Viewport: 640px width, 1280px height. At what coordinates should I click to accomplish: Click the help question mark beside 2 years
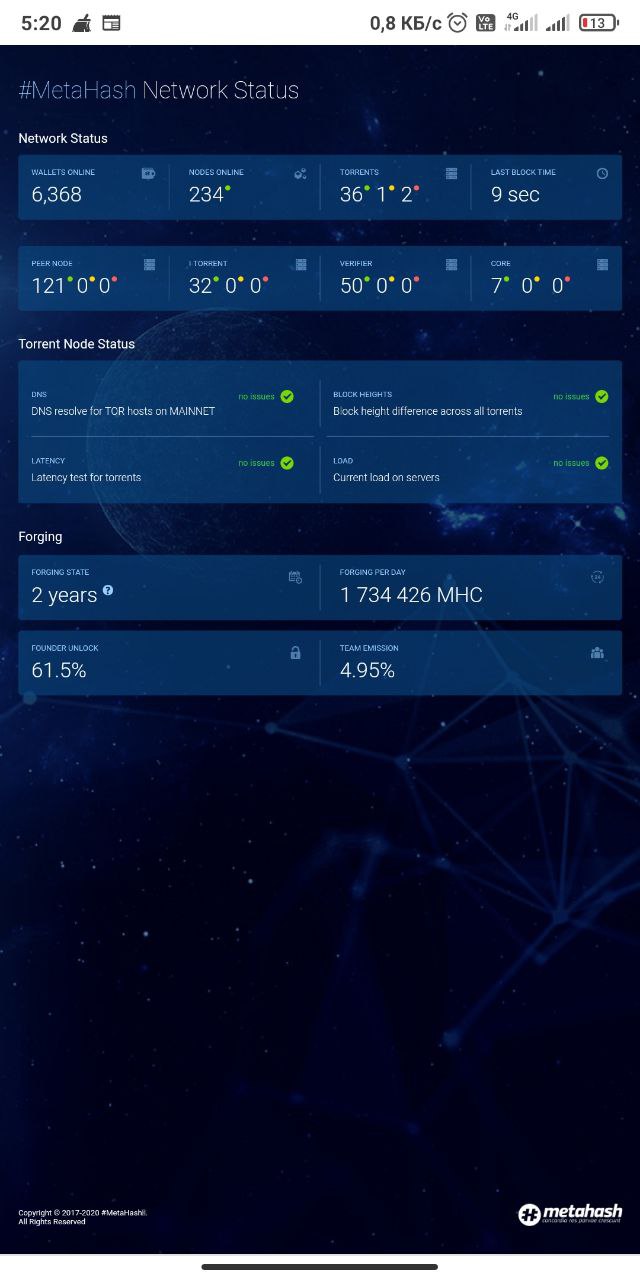(107, 590)
